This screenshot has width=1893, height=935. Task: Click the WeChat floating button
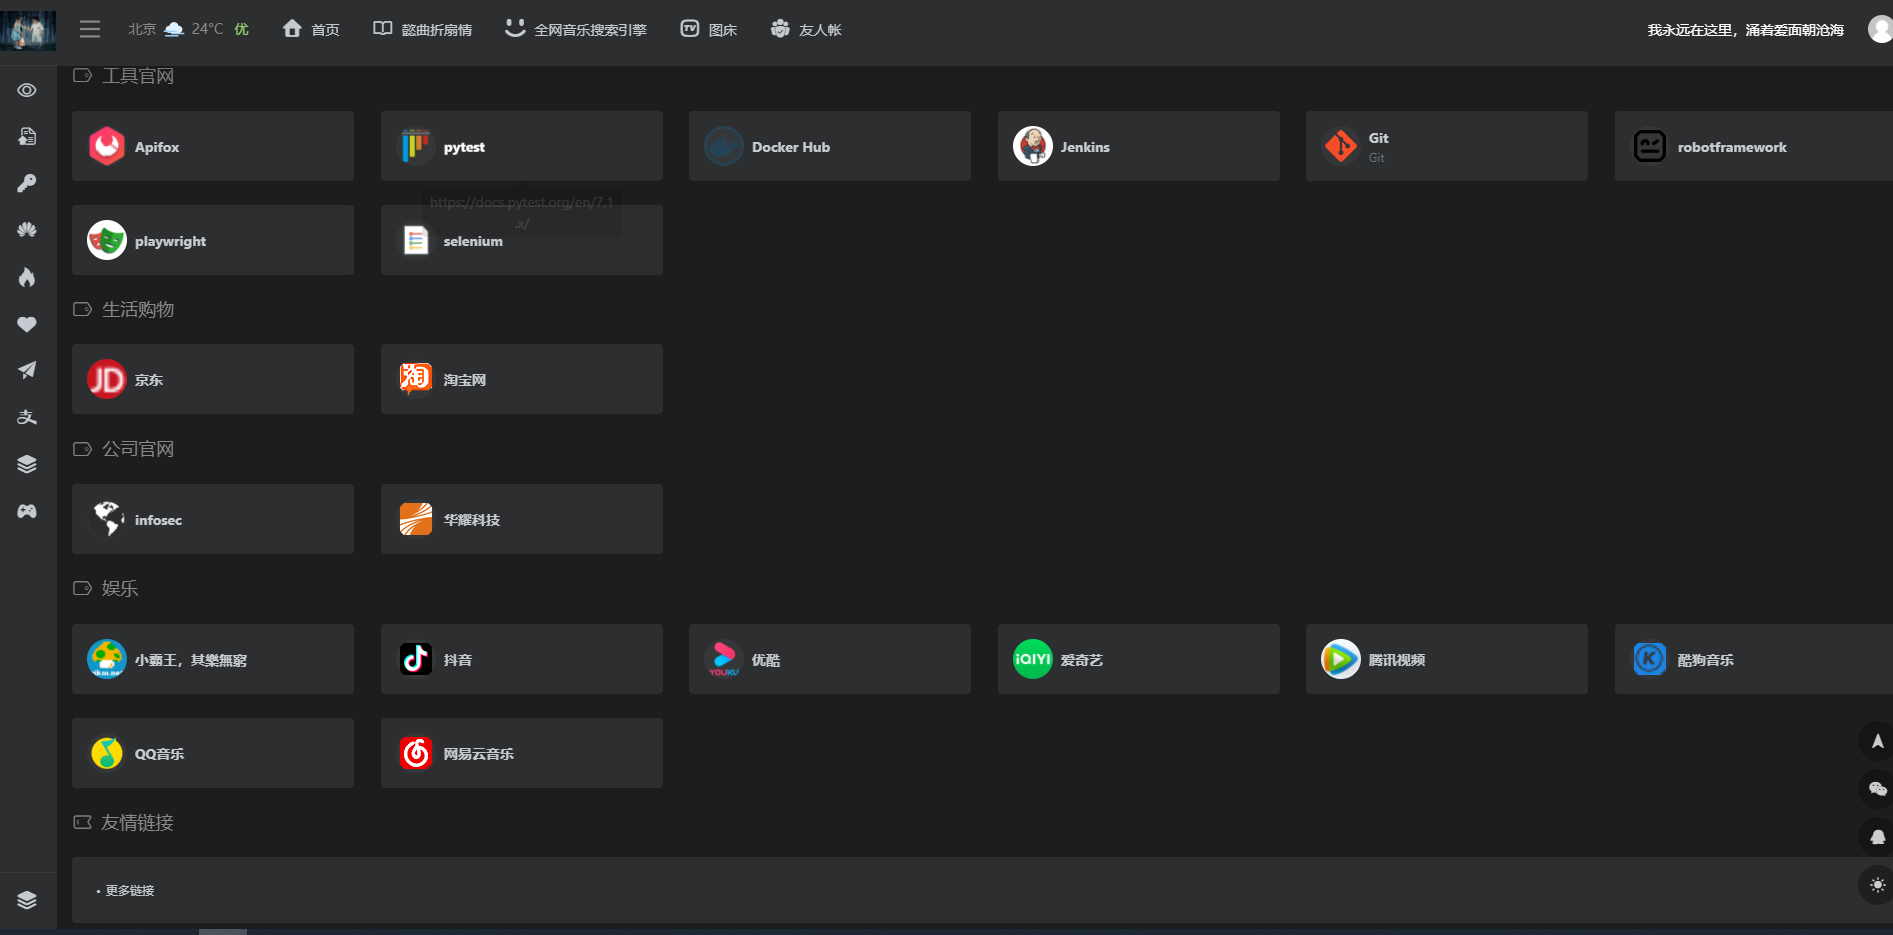(1877, 789)
